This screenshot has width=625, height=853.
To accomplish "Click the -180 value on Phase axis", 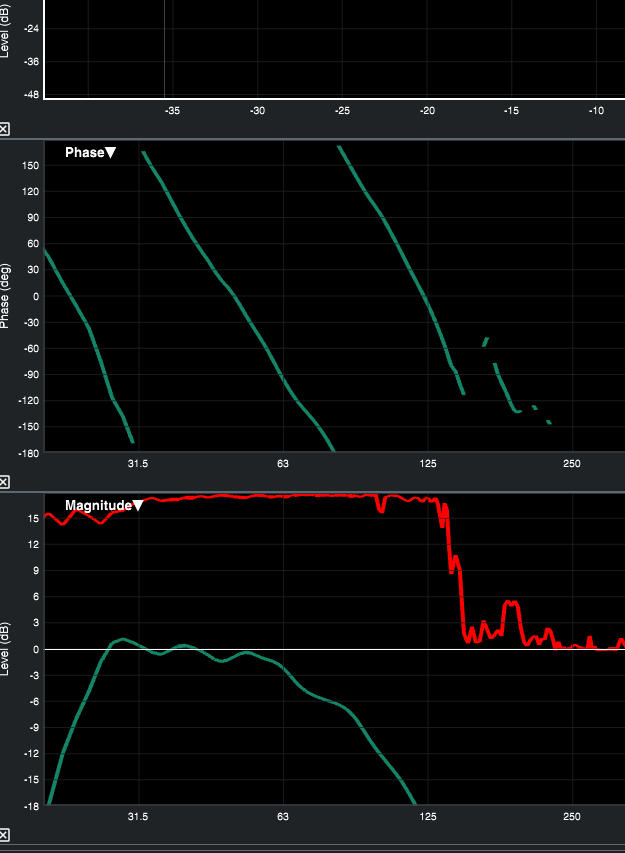I will pos(29,453).
